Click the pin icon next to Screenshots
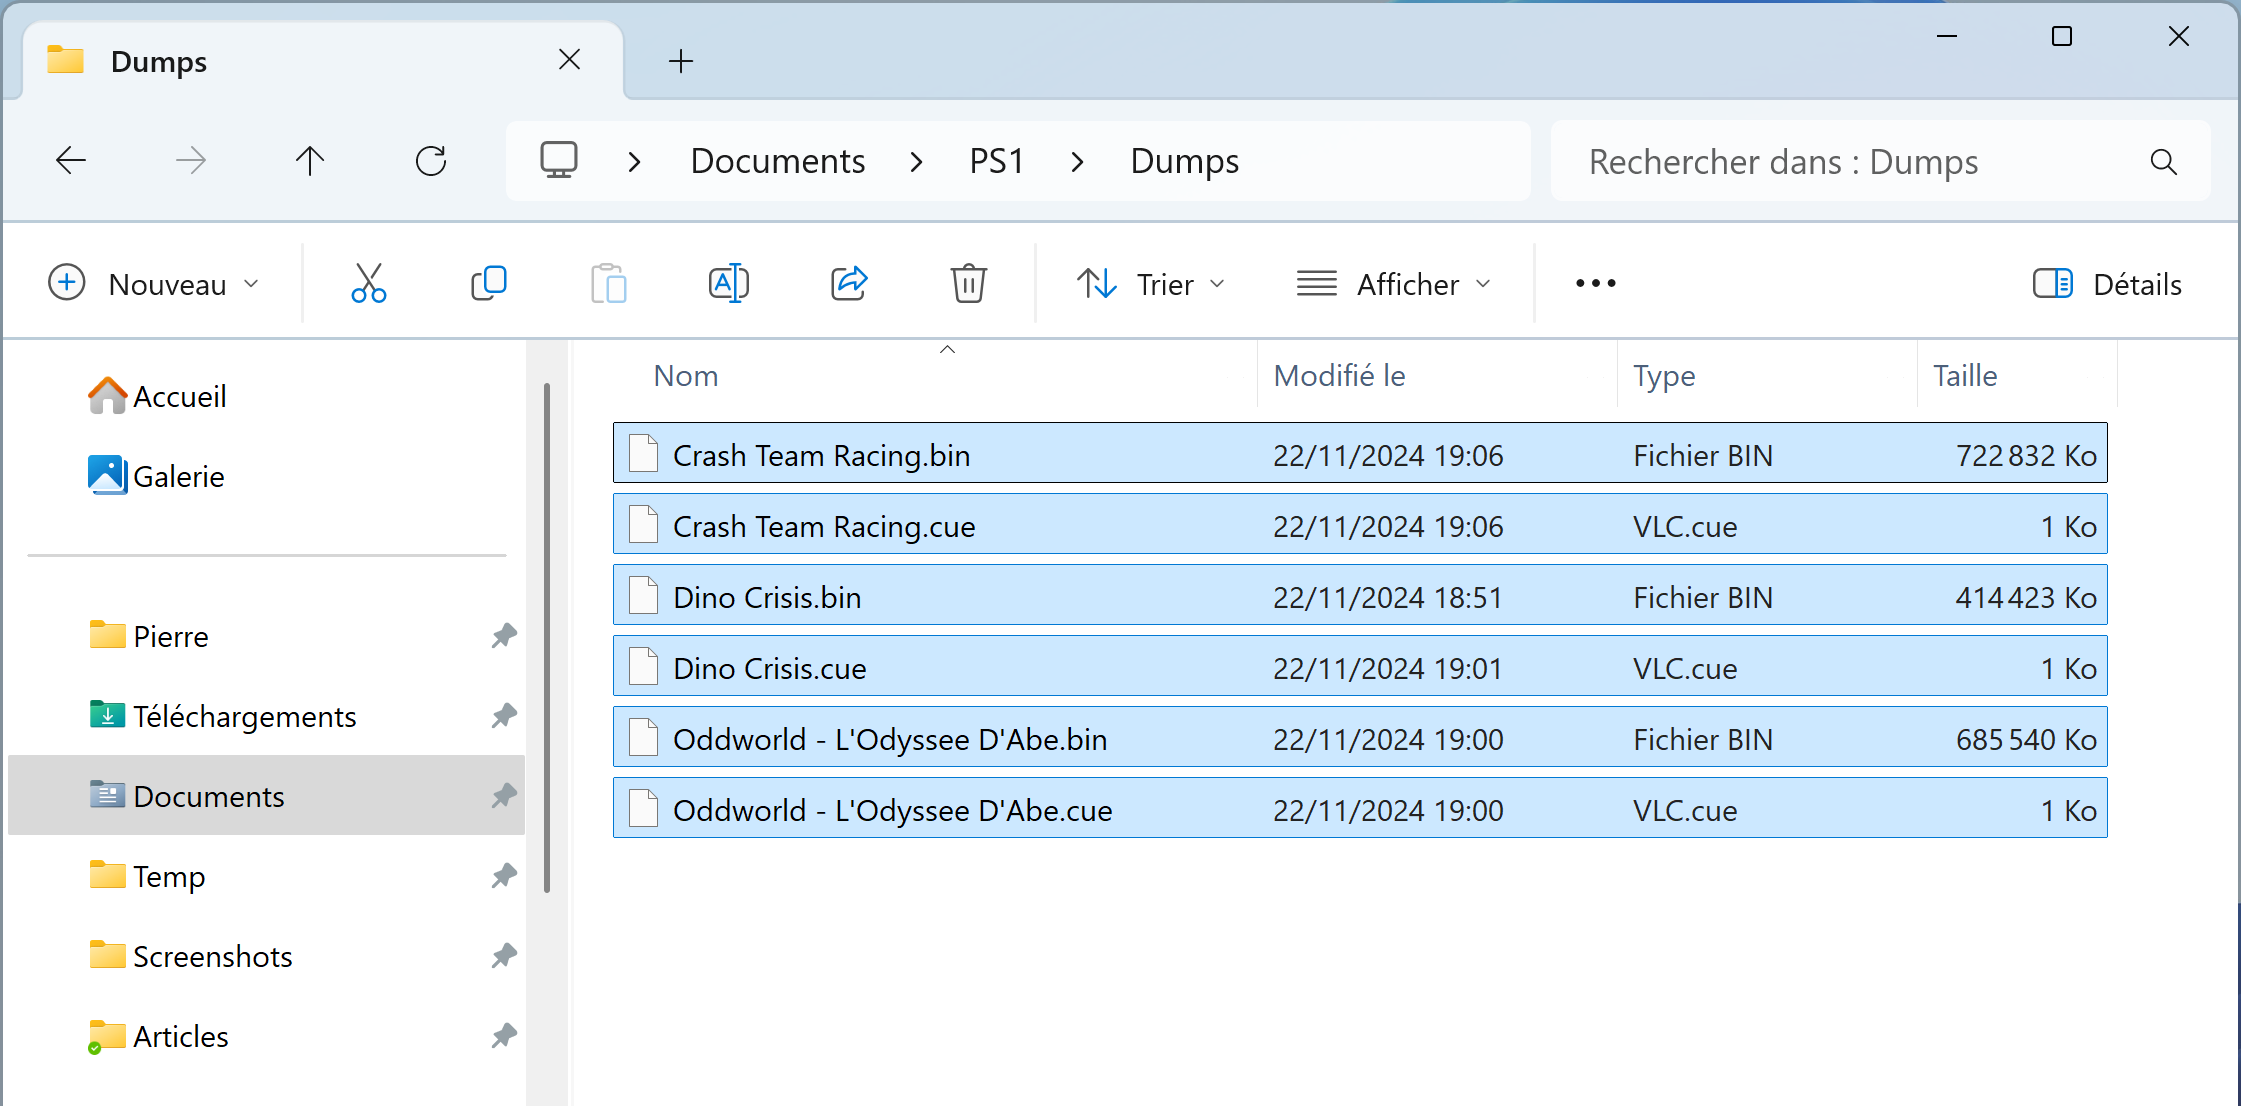This screenshot has height=1106, width=2241. 504,956
